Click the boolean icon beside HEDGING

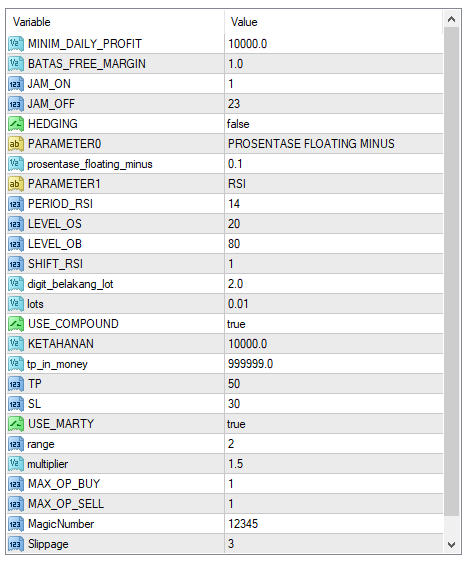click(16, 124)
